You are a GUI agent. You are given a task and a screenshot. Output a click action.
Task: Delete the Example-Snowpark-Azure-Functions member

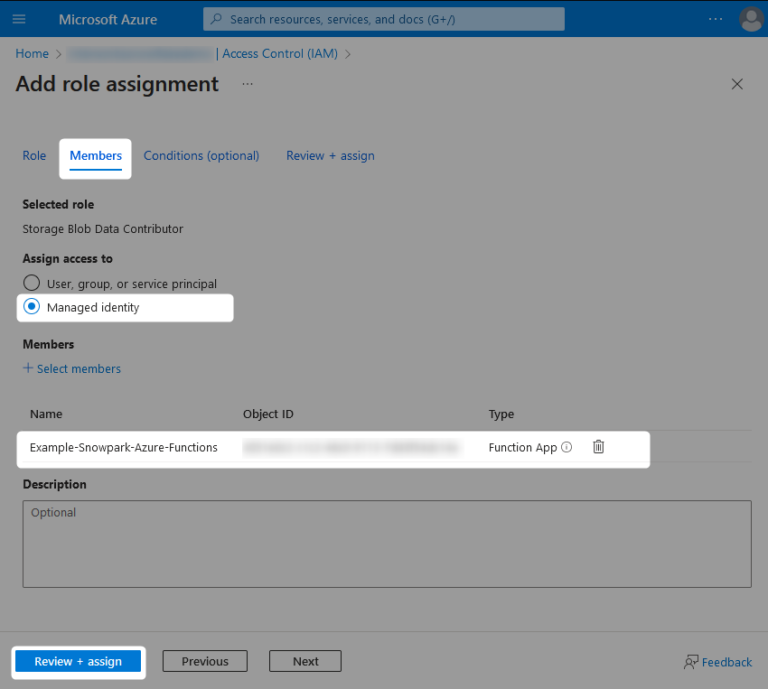[598, 447]
